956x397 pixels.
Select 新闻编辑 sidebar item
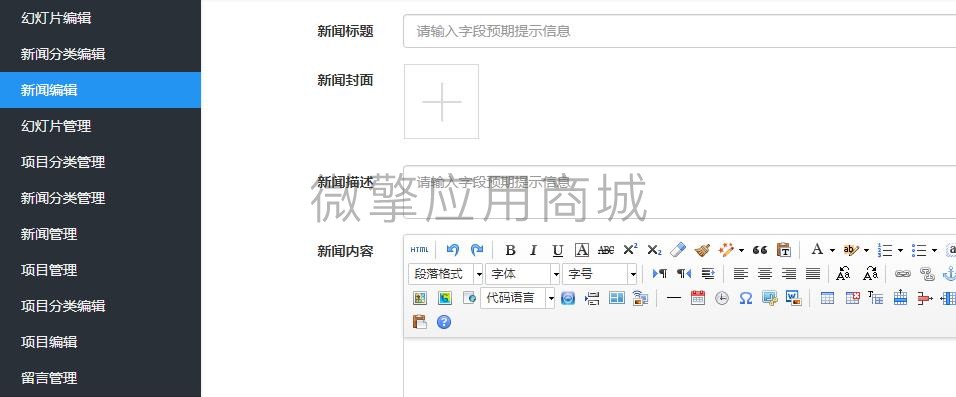pos(100,90)
